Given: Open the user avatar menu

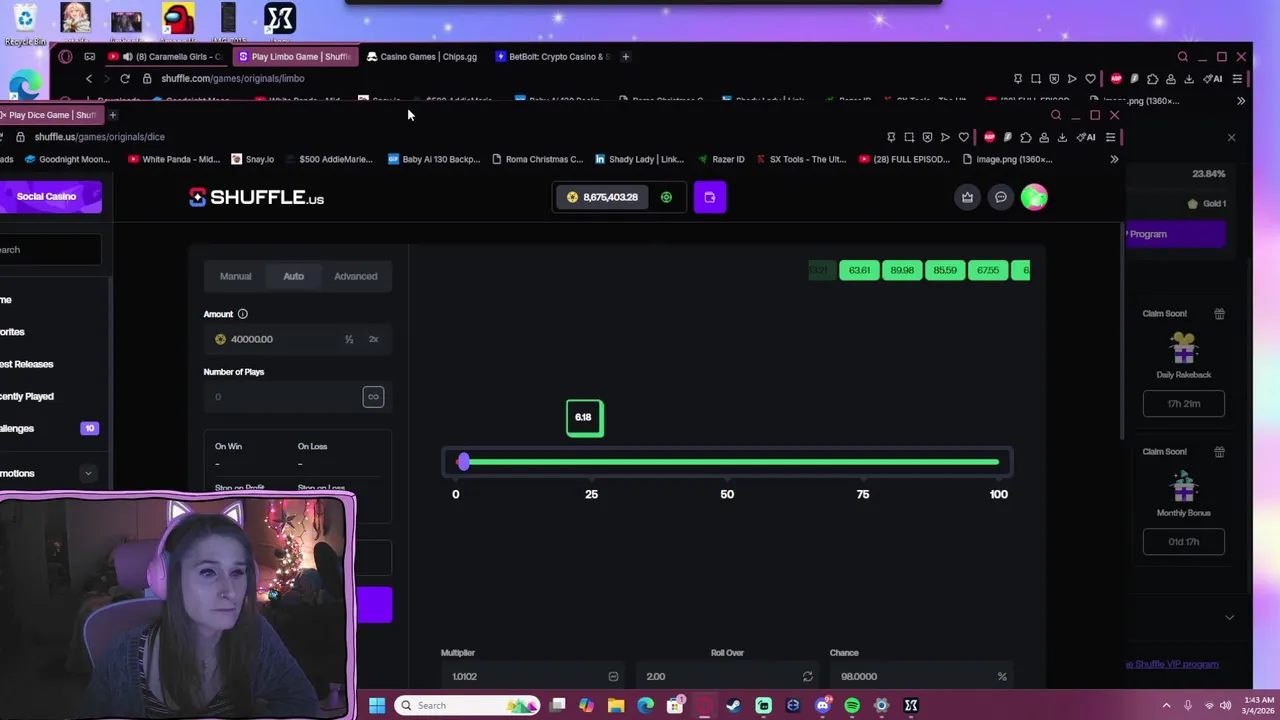Looking at the screenshot, I should [1034, 197].
